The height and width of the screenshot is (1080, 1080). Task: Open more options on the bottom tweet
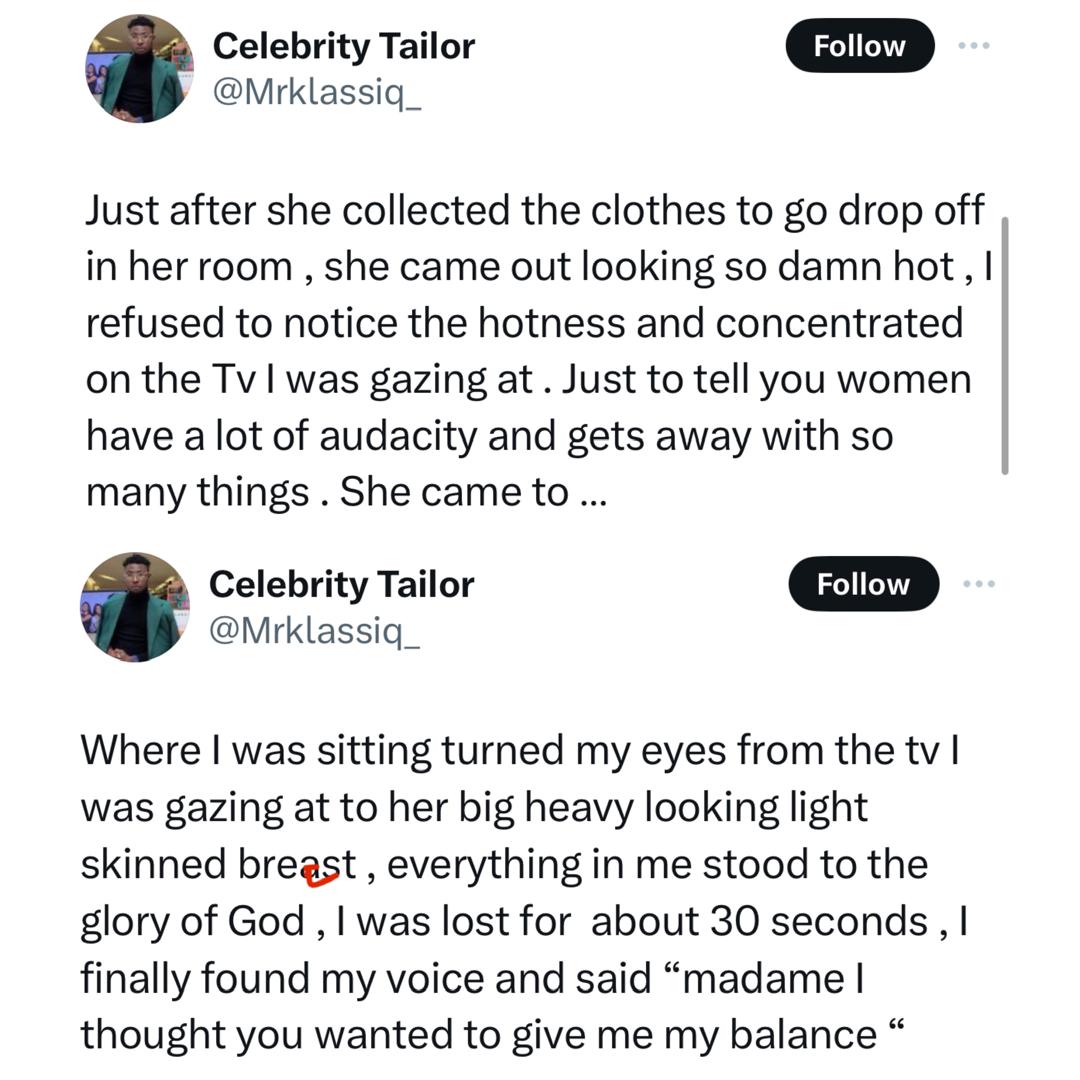(x=979, y=584)
